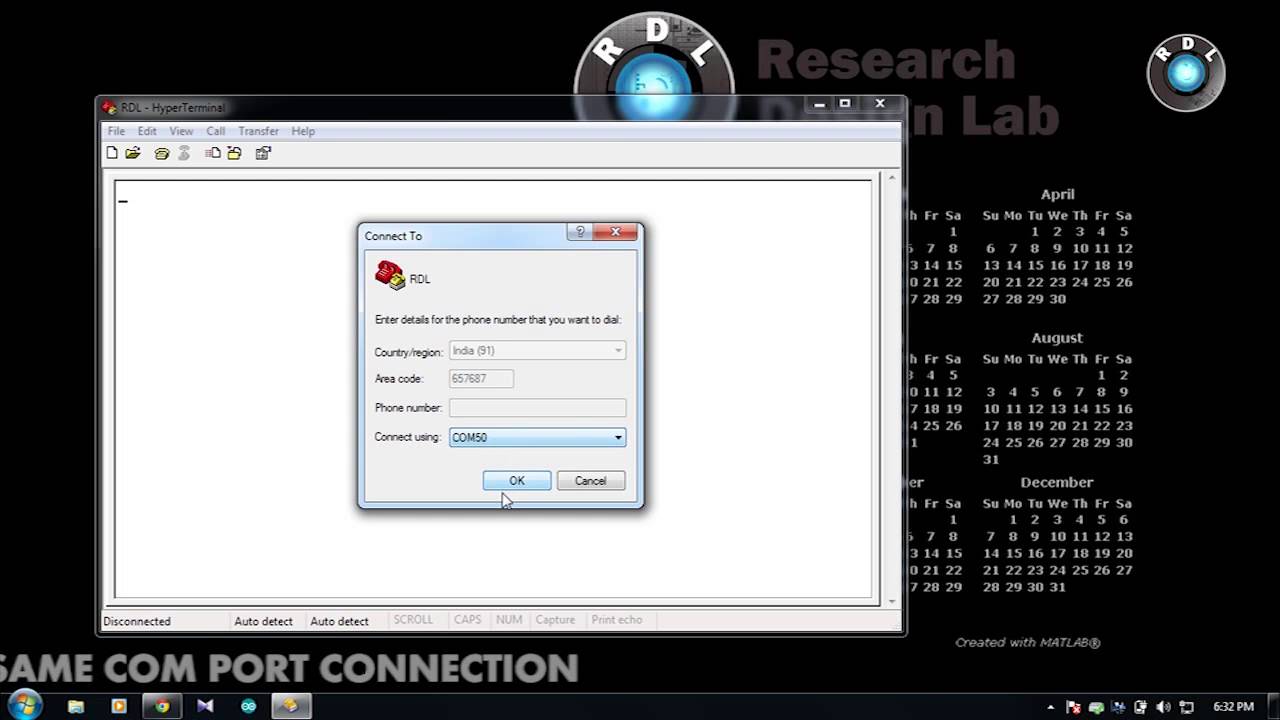The image size is (1280, 720).
Task: Confirm the dialog with OK
Action: [x=517, y=481]
